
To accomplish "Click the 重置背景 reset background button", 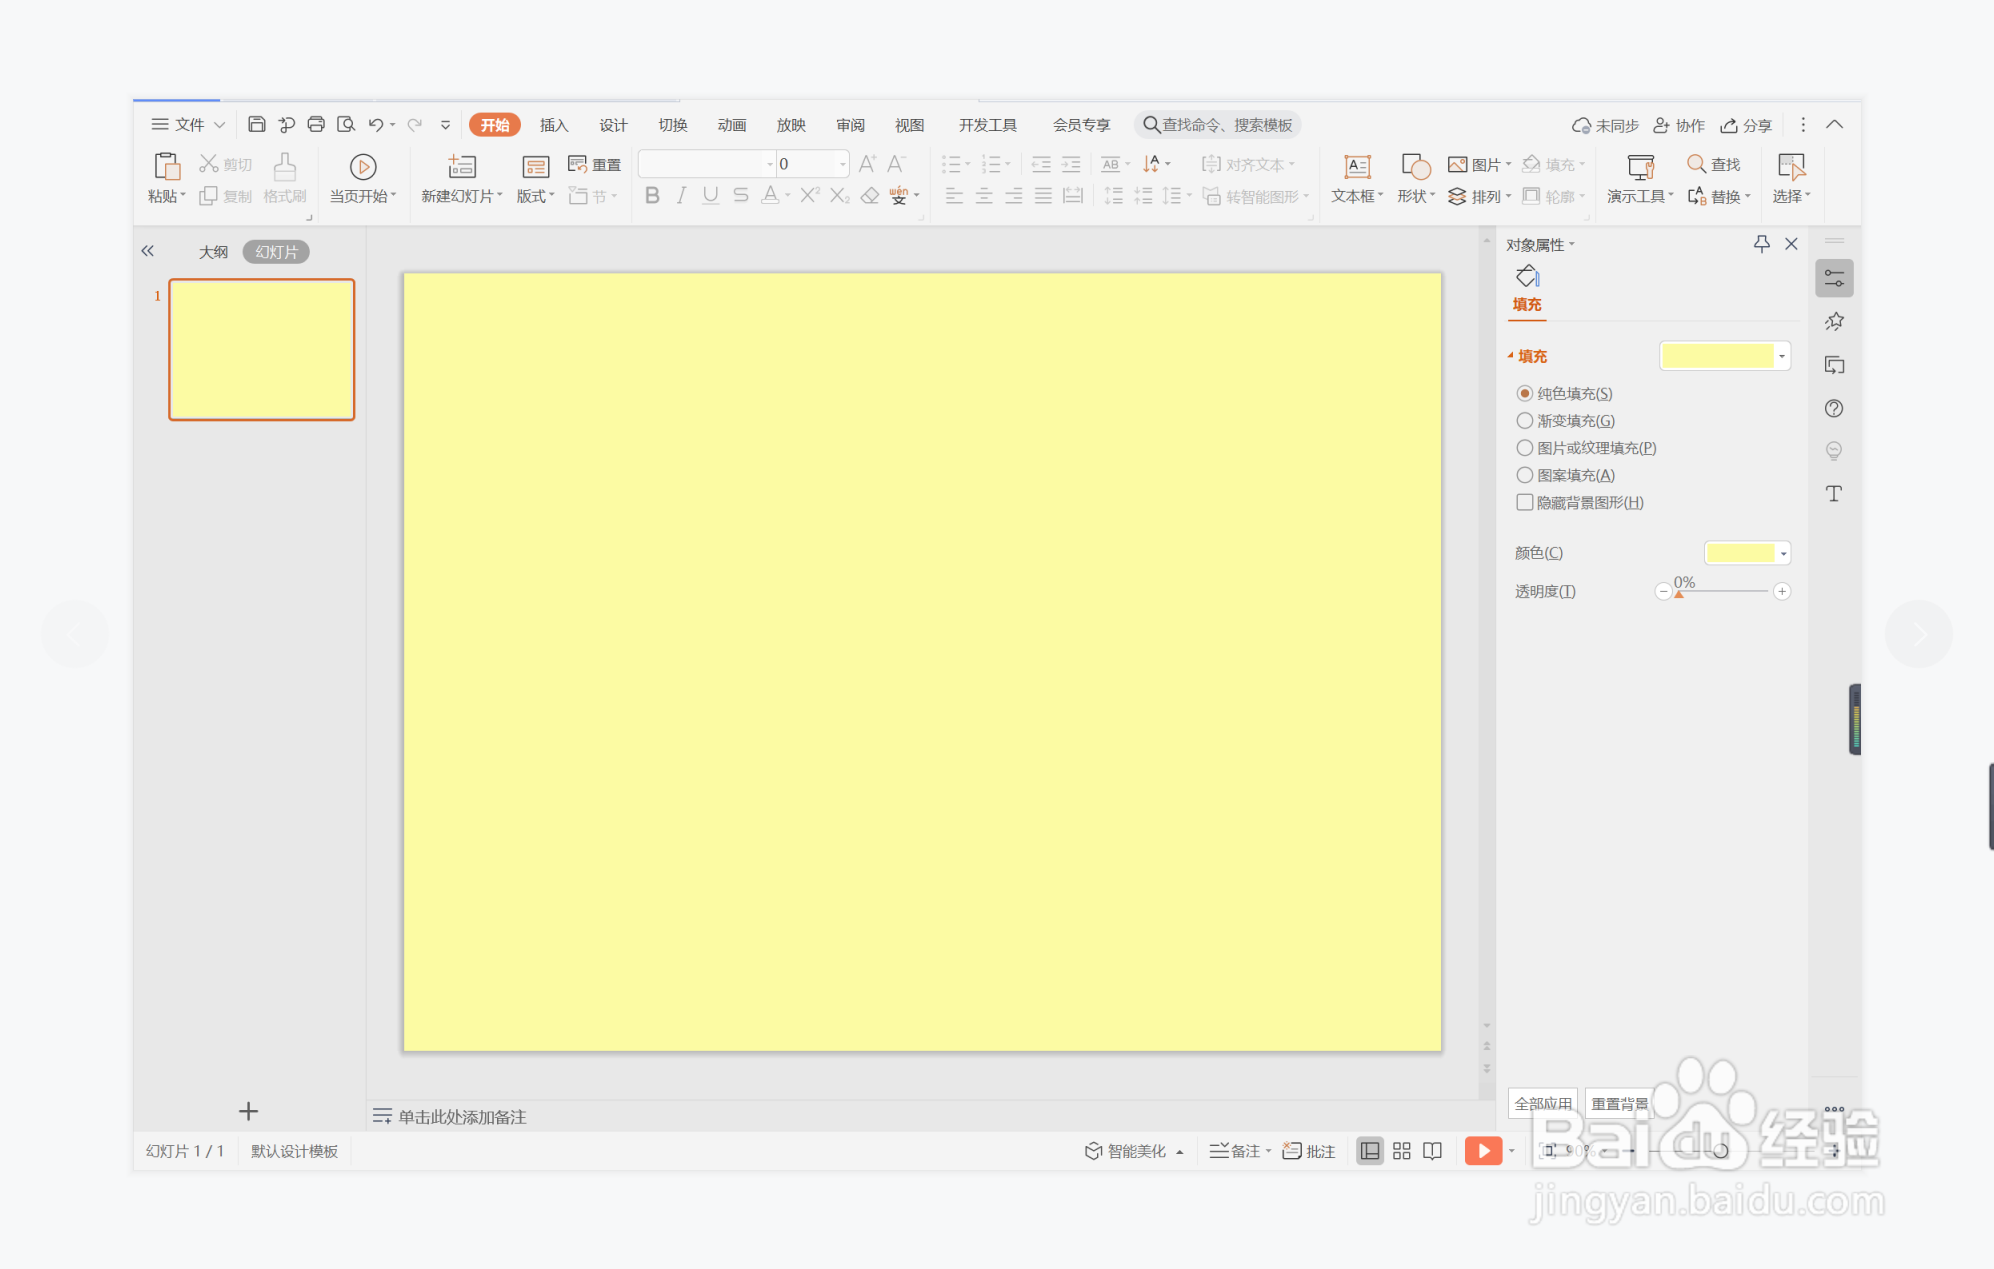I will pos(1619,1103).
